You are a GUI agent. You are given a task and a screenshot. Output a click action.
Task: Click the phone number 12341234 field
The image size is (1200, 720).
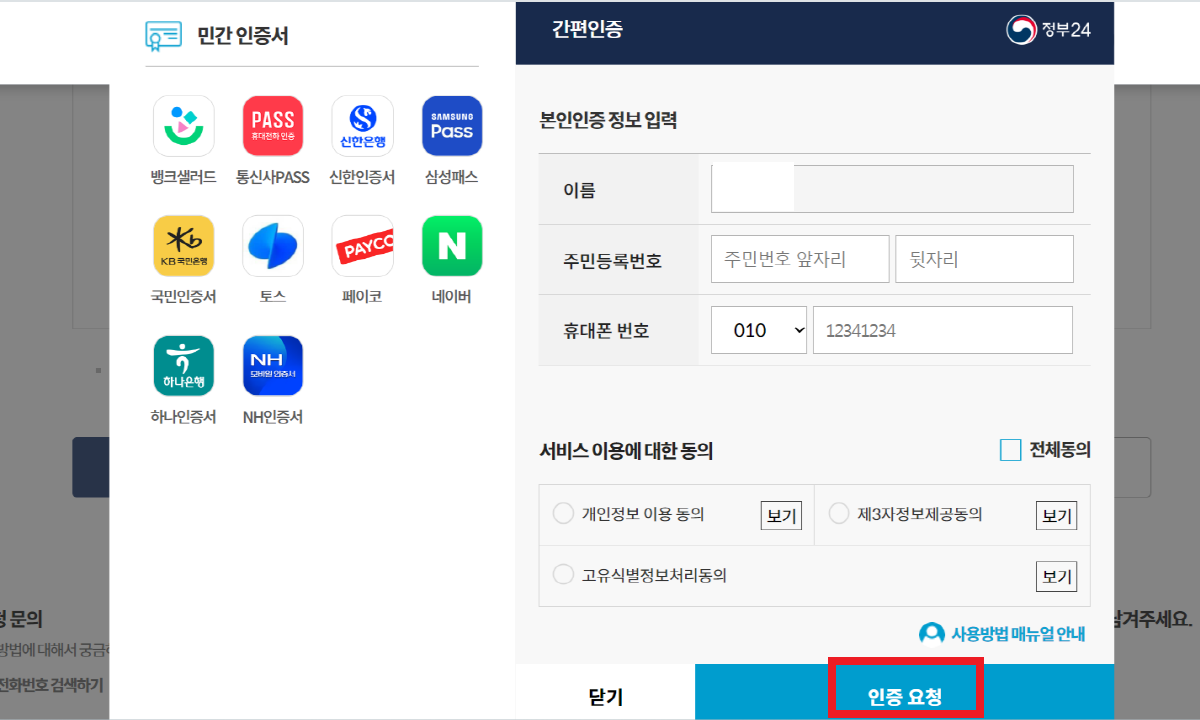pos(943,330)
